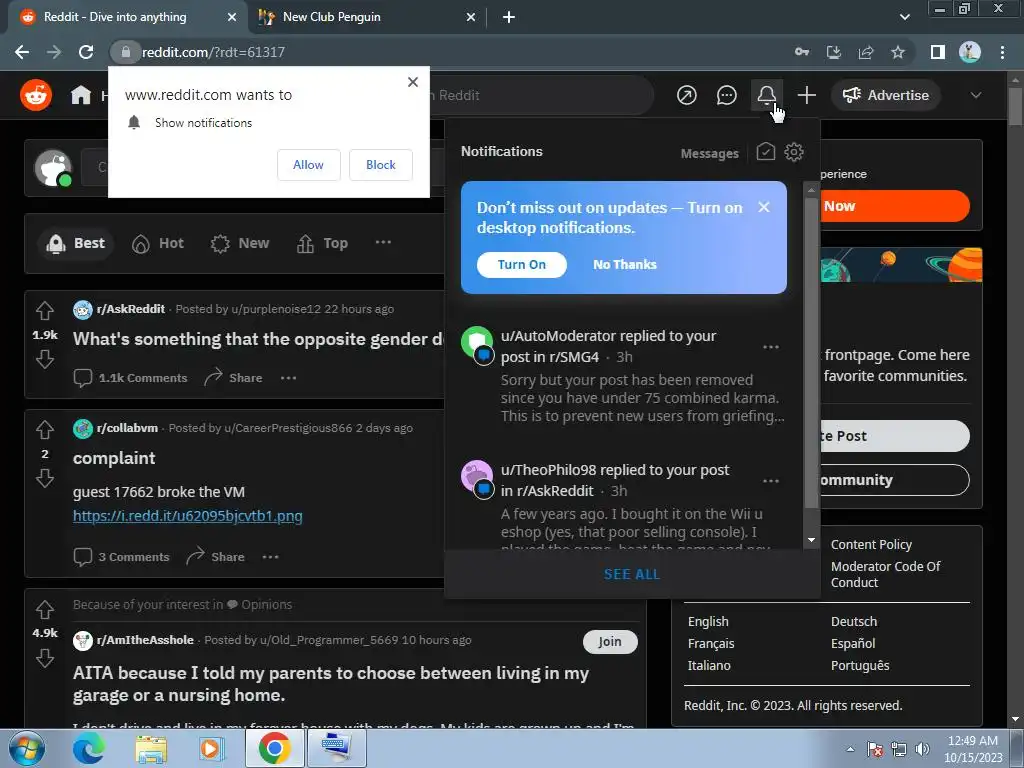This screenshot has height=768, width=1024.
Task: Open Messages in notifications panel
Action: pyautogui.click(x=709, y=153)
